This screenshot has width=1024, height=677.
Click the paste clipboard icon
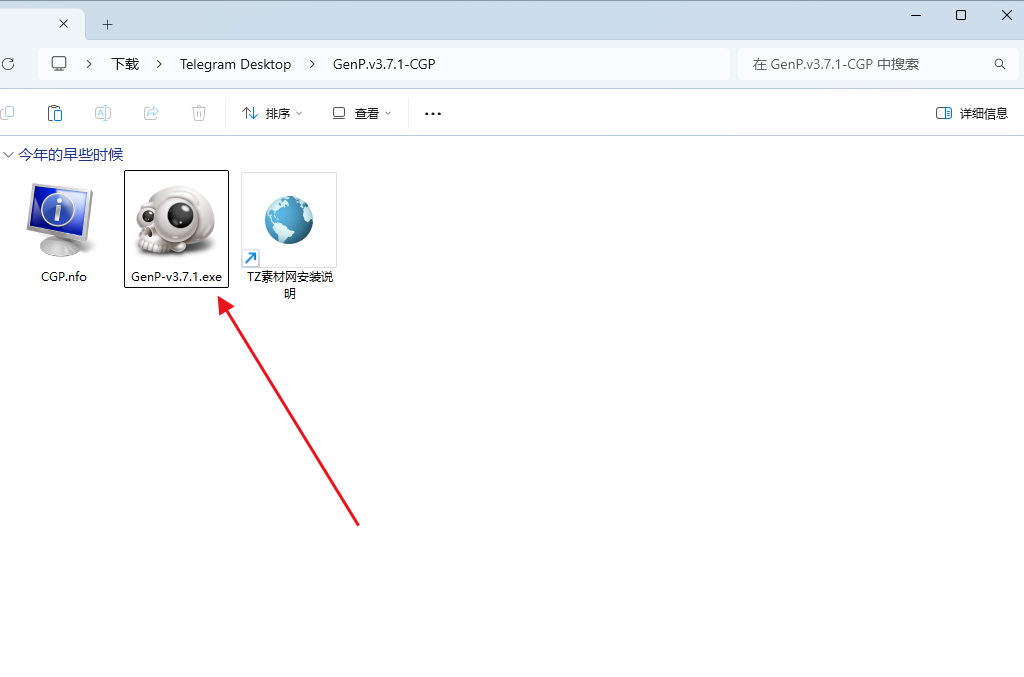pos(55,113)
